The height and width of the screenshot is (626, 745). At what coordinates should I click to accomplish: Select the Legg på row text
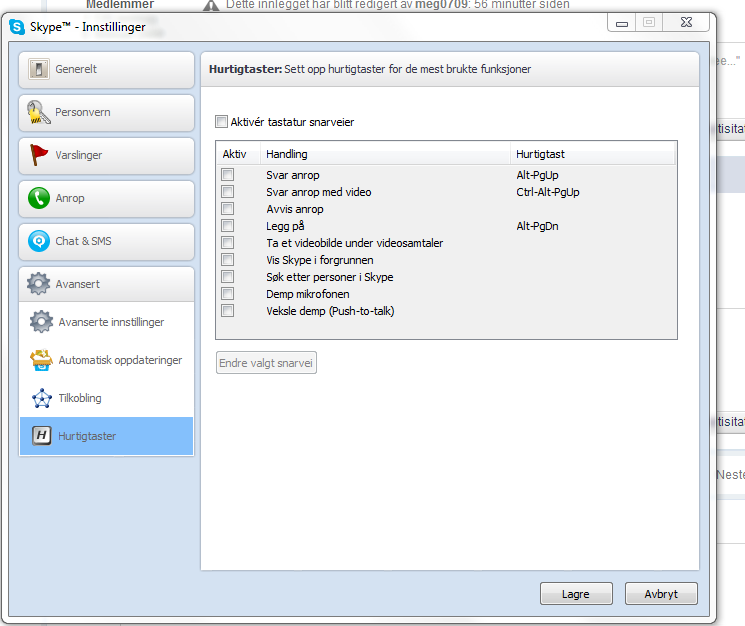tap(285, 226)
